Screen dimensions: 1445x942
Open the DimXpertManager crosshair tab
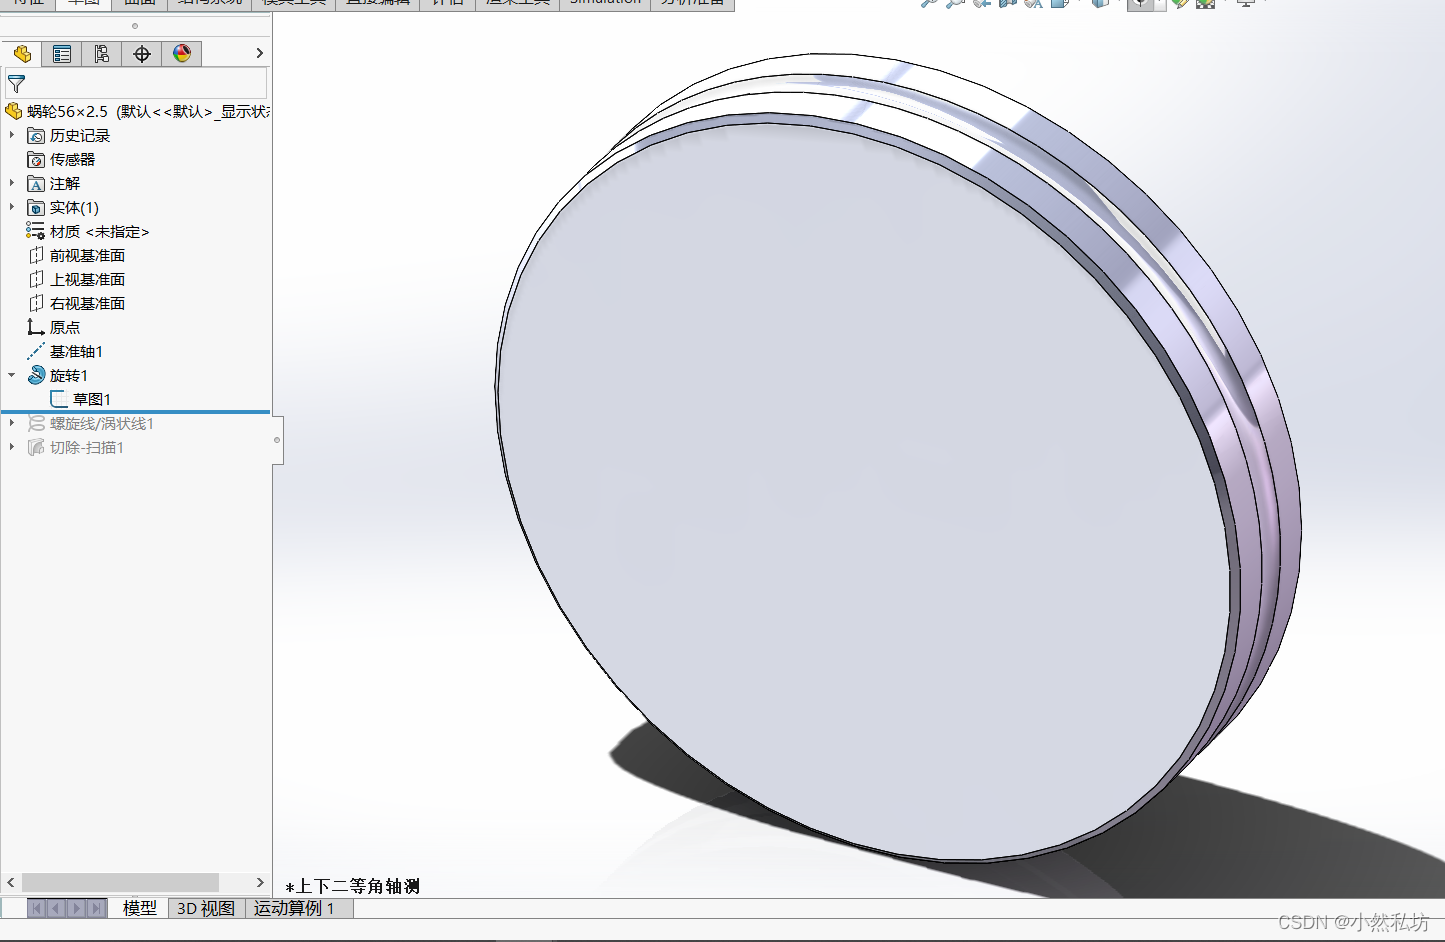(142, 54)
